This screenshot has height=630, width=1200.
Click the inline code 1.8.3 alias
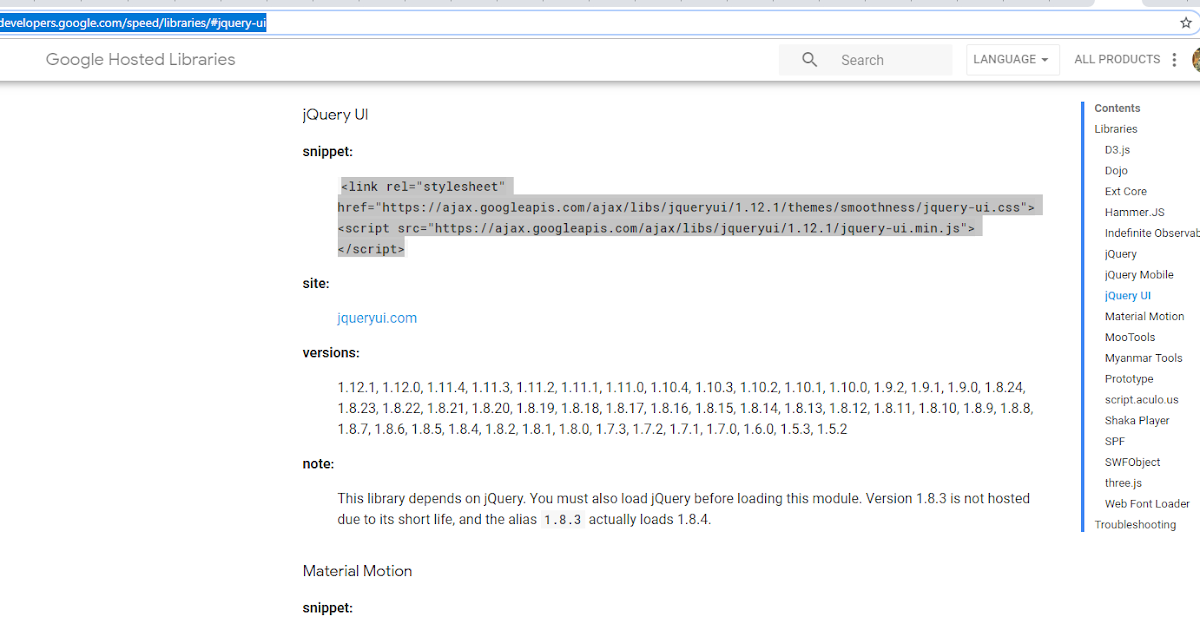[562, 520]
